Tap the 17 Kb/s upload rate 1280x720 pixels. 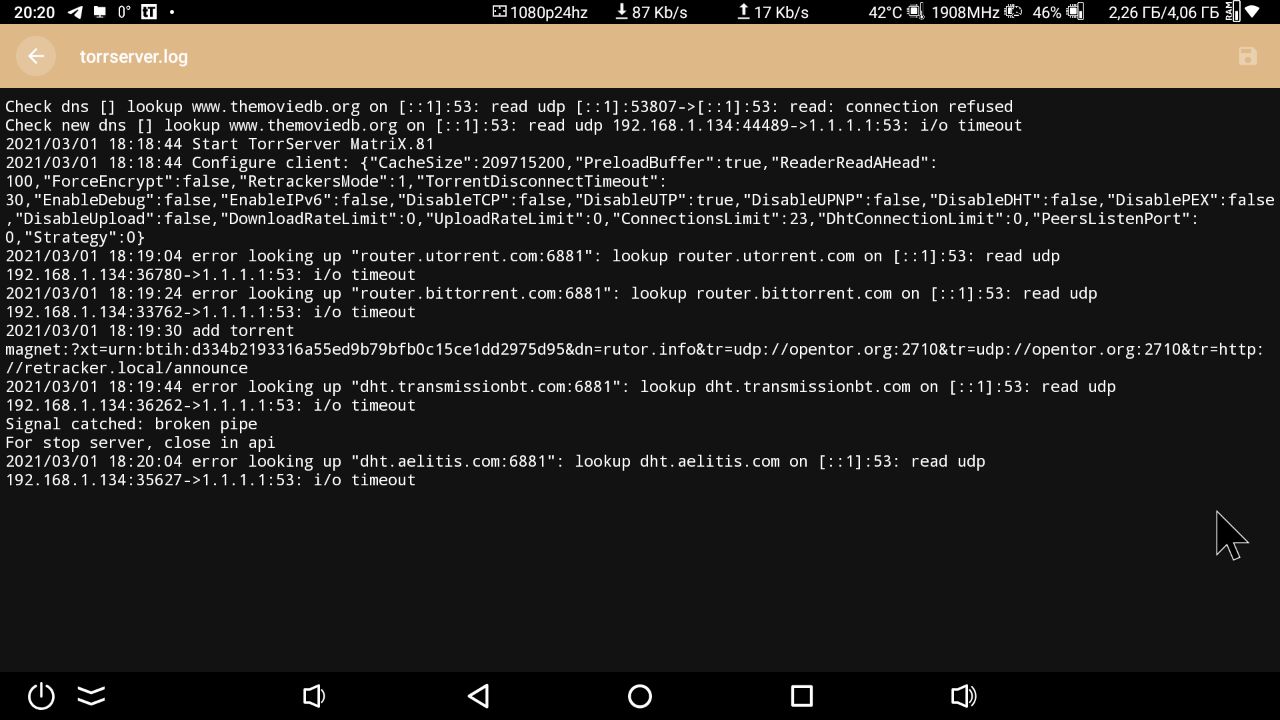tap(781, 12)
